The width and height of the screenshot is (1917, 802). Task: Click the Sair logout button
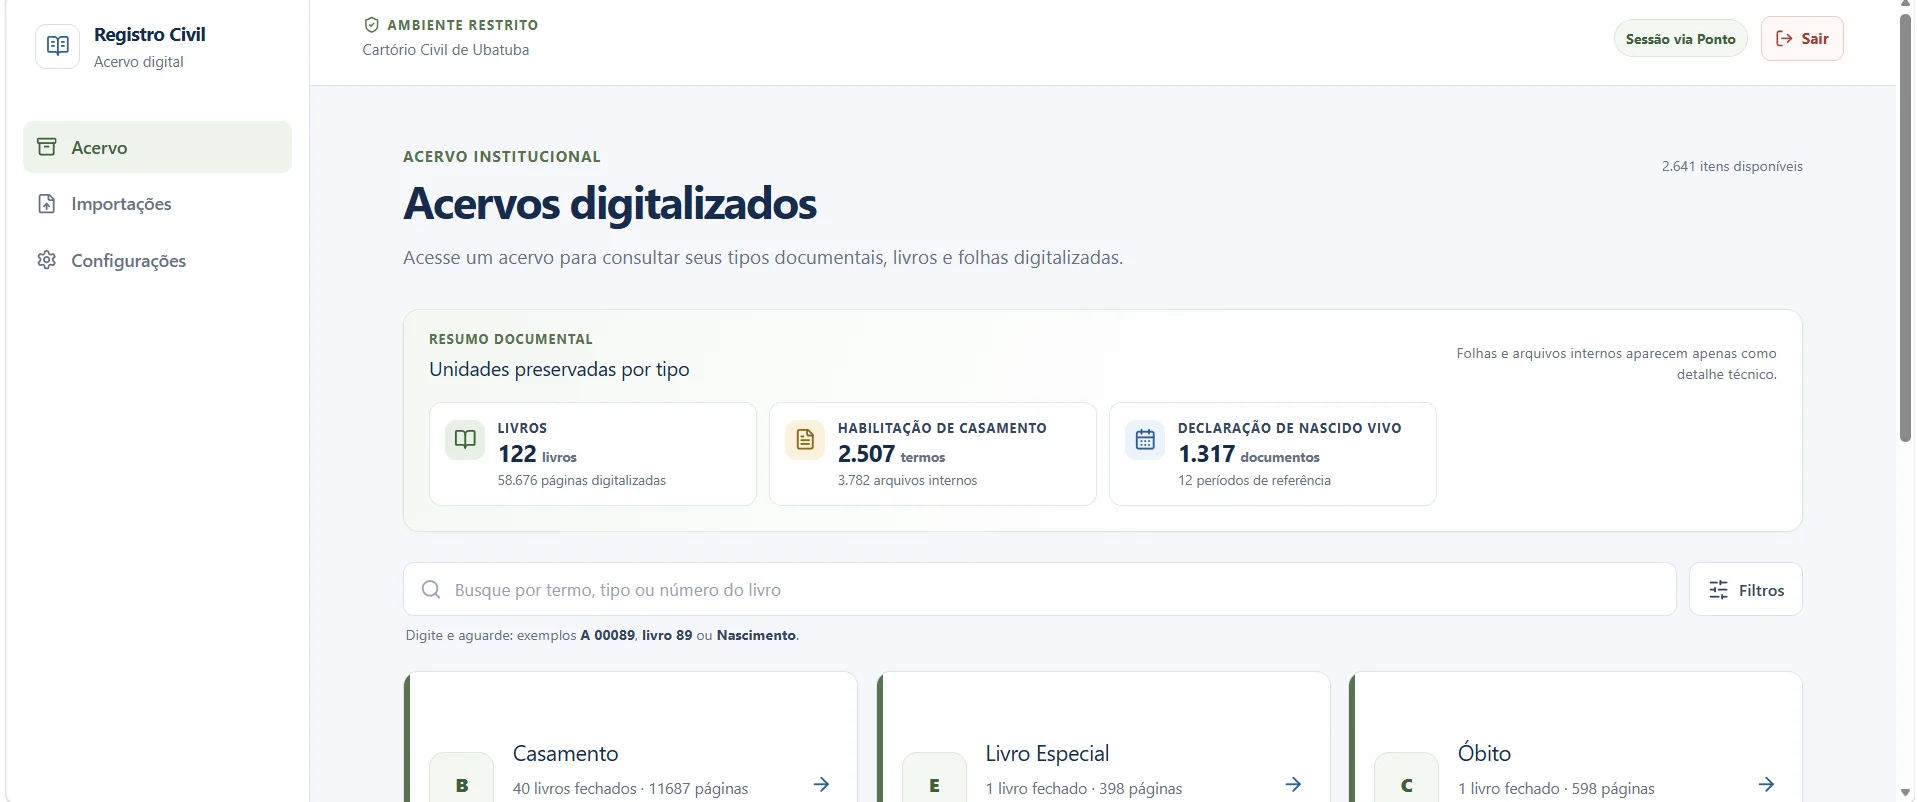click(1802, 39)
